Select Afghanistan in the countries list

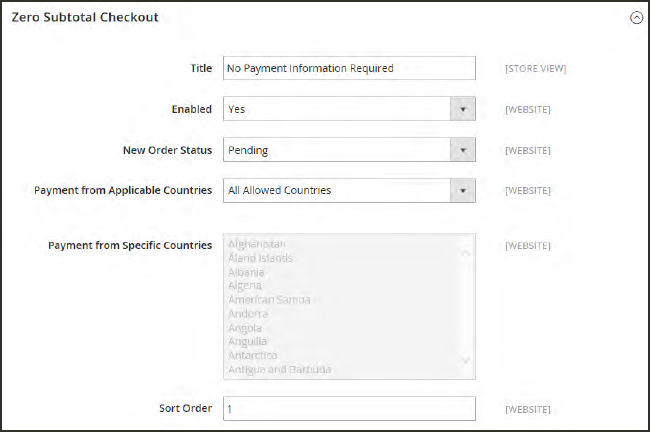258,244
